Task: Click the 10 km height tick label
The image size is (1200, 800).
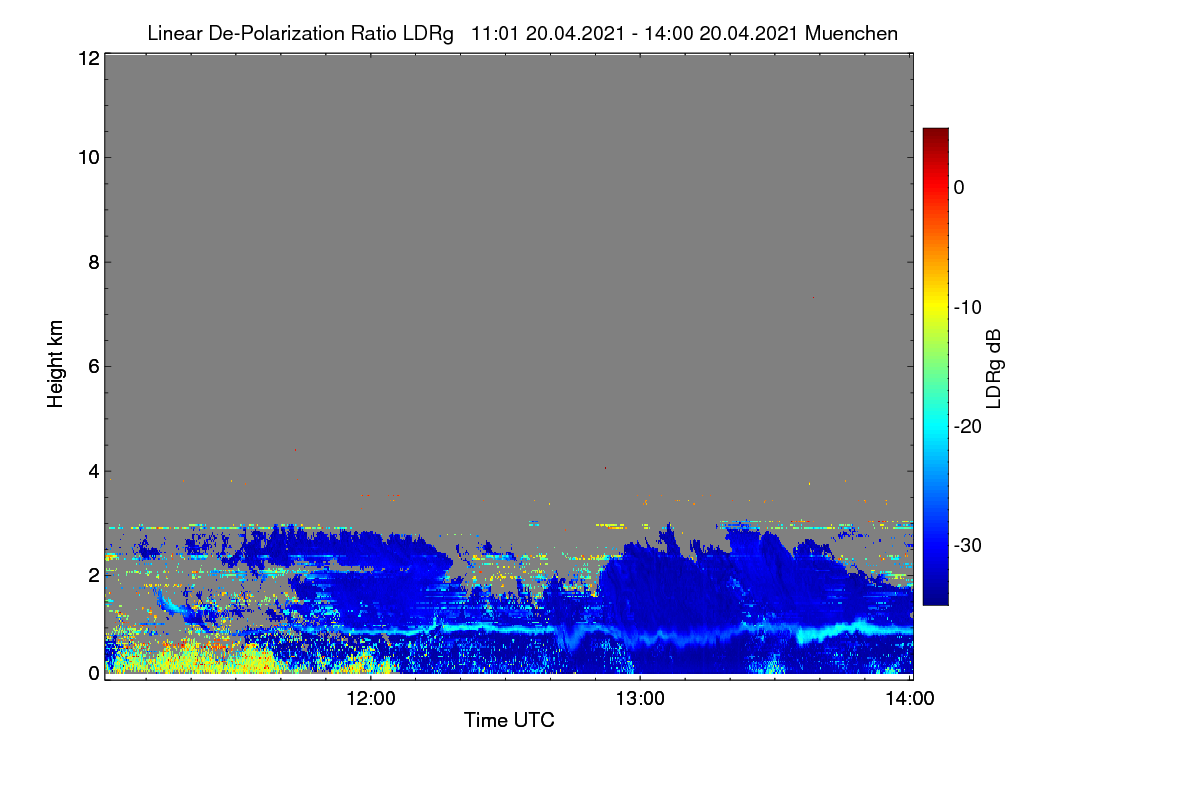Action: tap(87, 157)
